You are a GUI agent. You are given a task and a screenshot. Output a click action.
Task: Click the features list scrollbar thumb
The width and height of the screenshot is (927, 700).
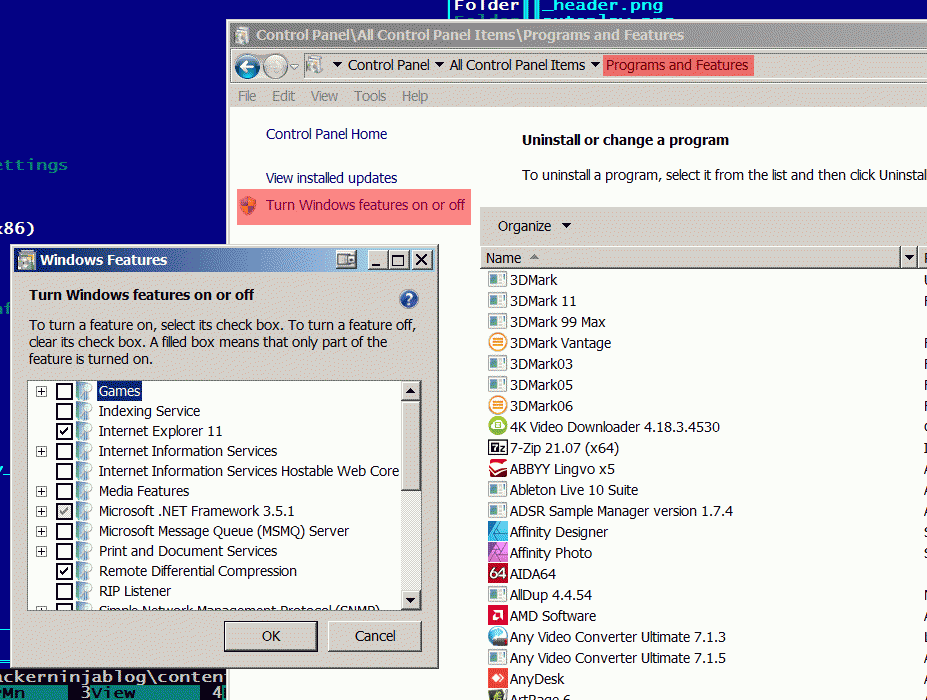410,446
